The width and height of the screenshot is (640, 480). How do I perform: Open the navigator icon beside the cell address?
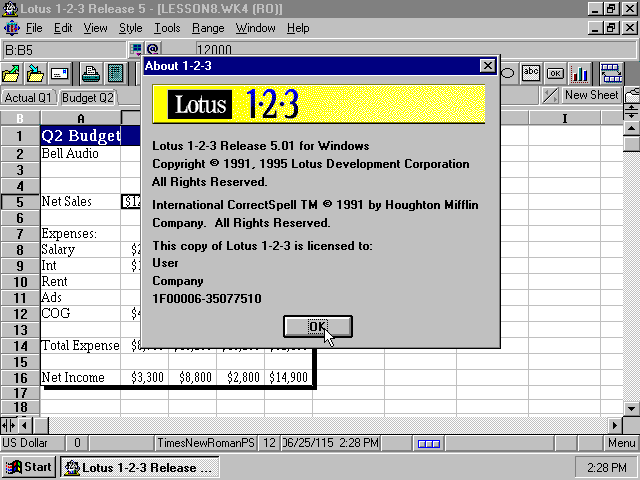coord(136,50)
